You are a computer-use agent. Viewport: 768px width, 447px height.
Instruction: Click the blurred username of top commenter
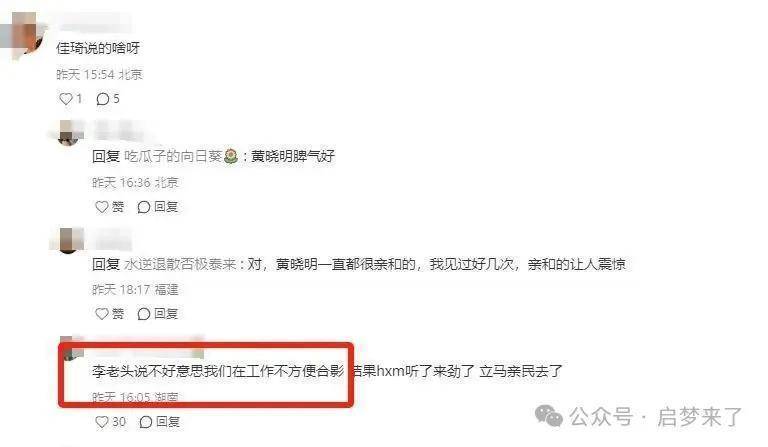click(x=93, y=22)
